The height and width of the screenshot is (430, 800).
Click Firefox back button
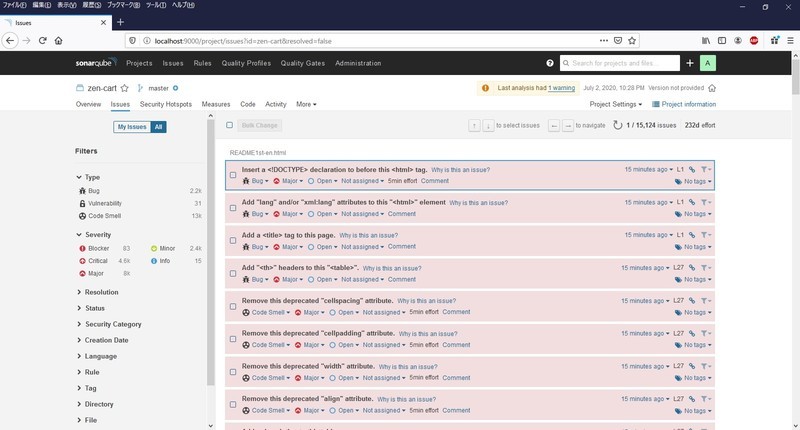10,40
